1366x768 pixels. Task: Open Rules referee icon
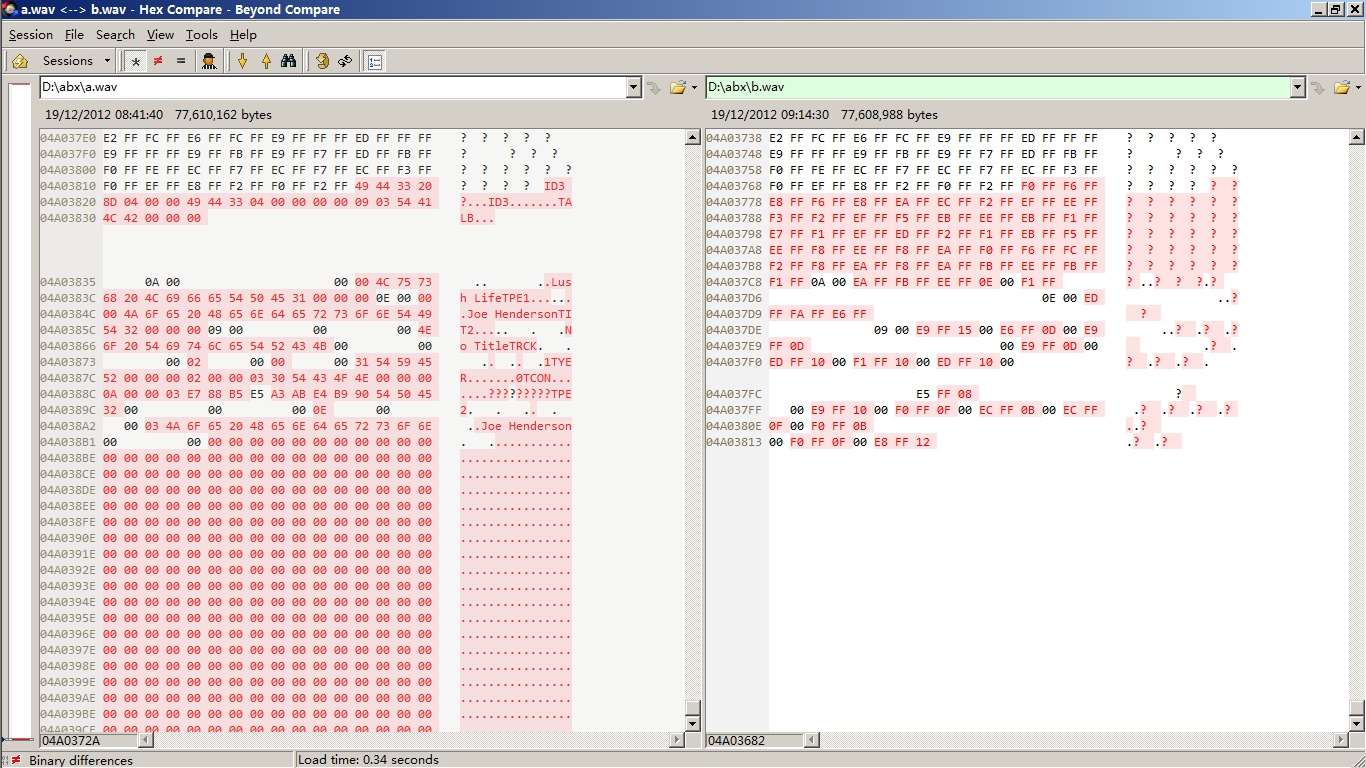[x=208, y=61]
